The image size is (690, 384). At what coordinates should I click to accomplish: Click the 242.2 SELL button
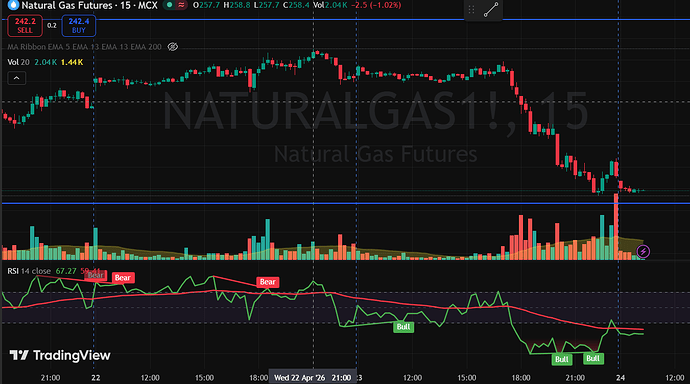coord(25,26)
